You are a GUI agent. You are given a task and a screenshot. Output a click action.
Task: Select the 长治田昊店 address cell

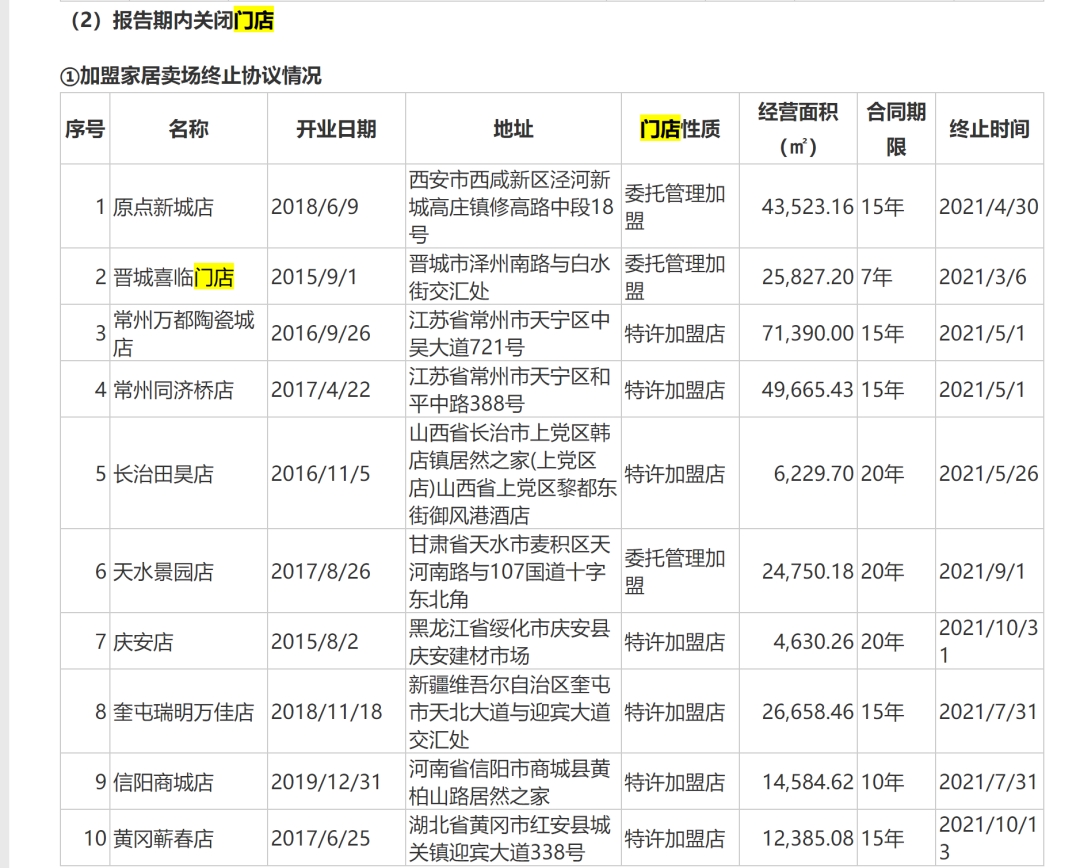[512, 473]
